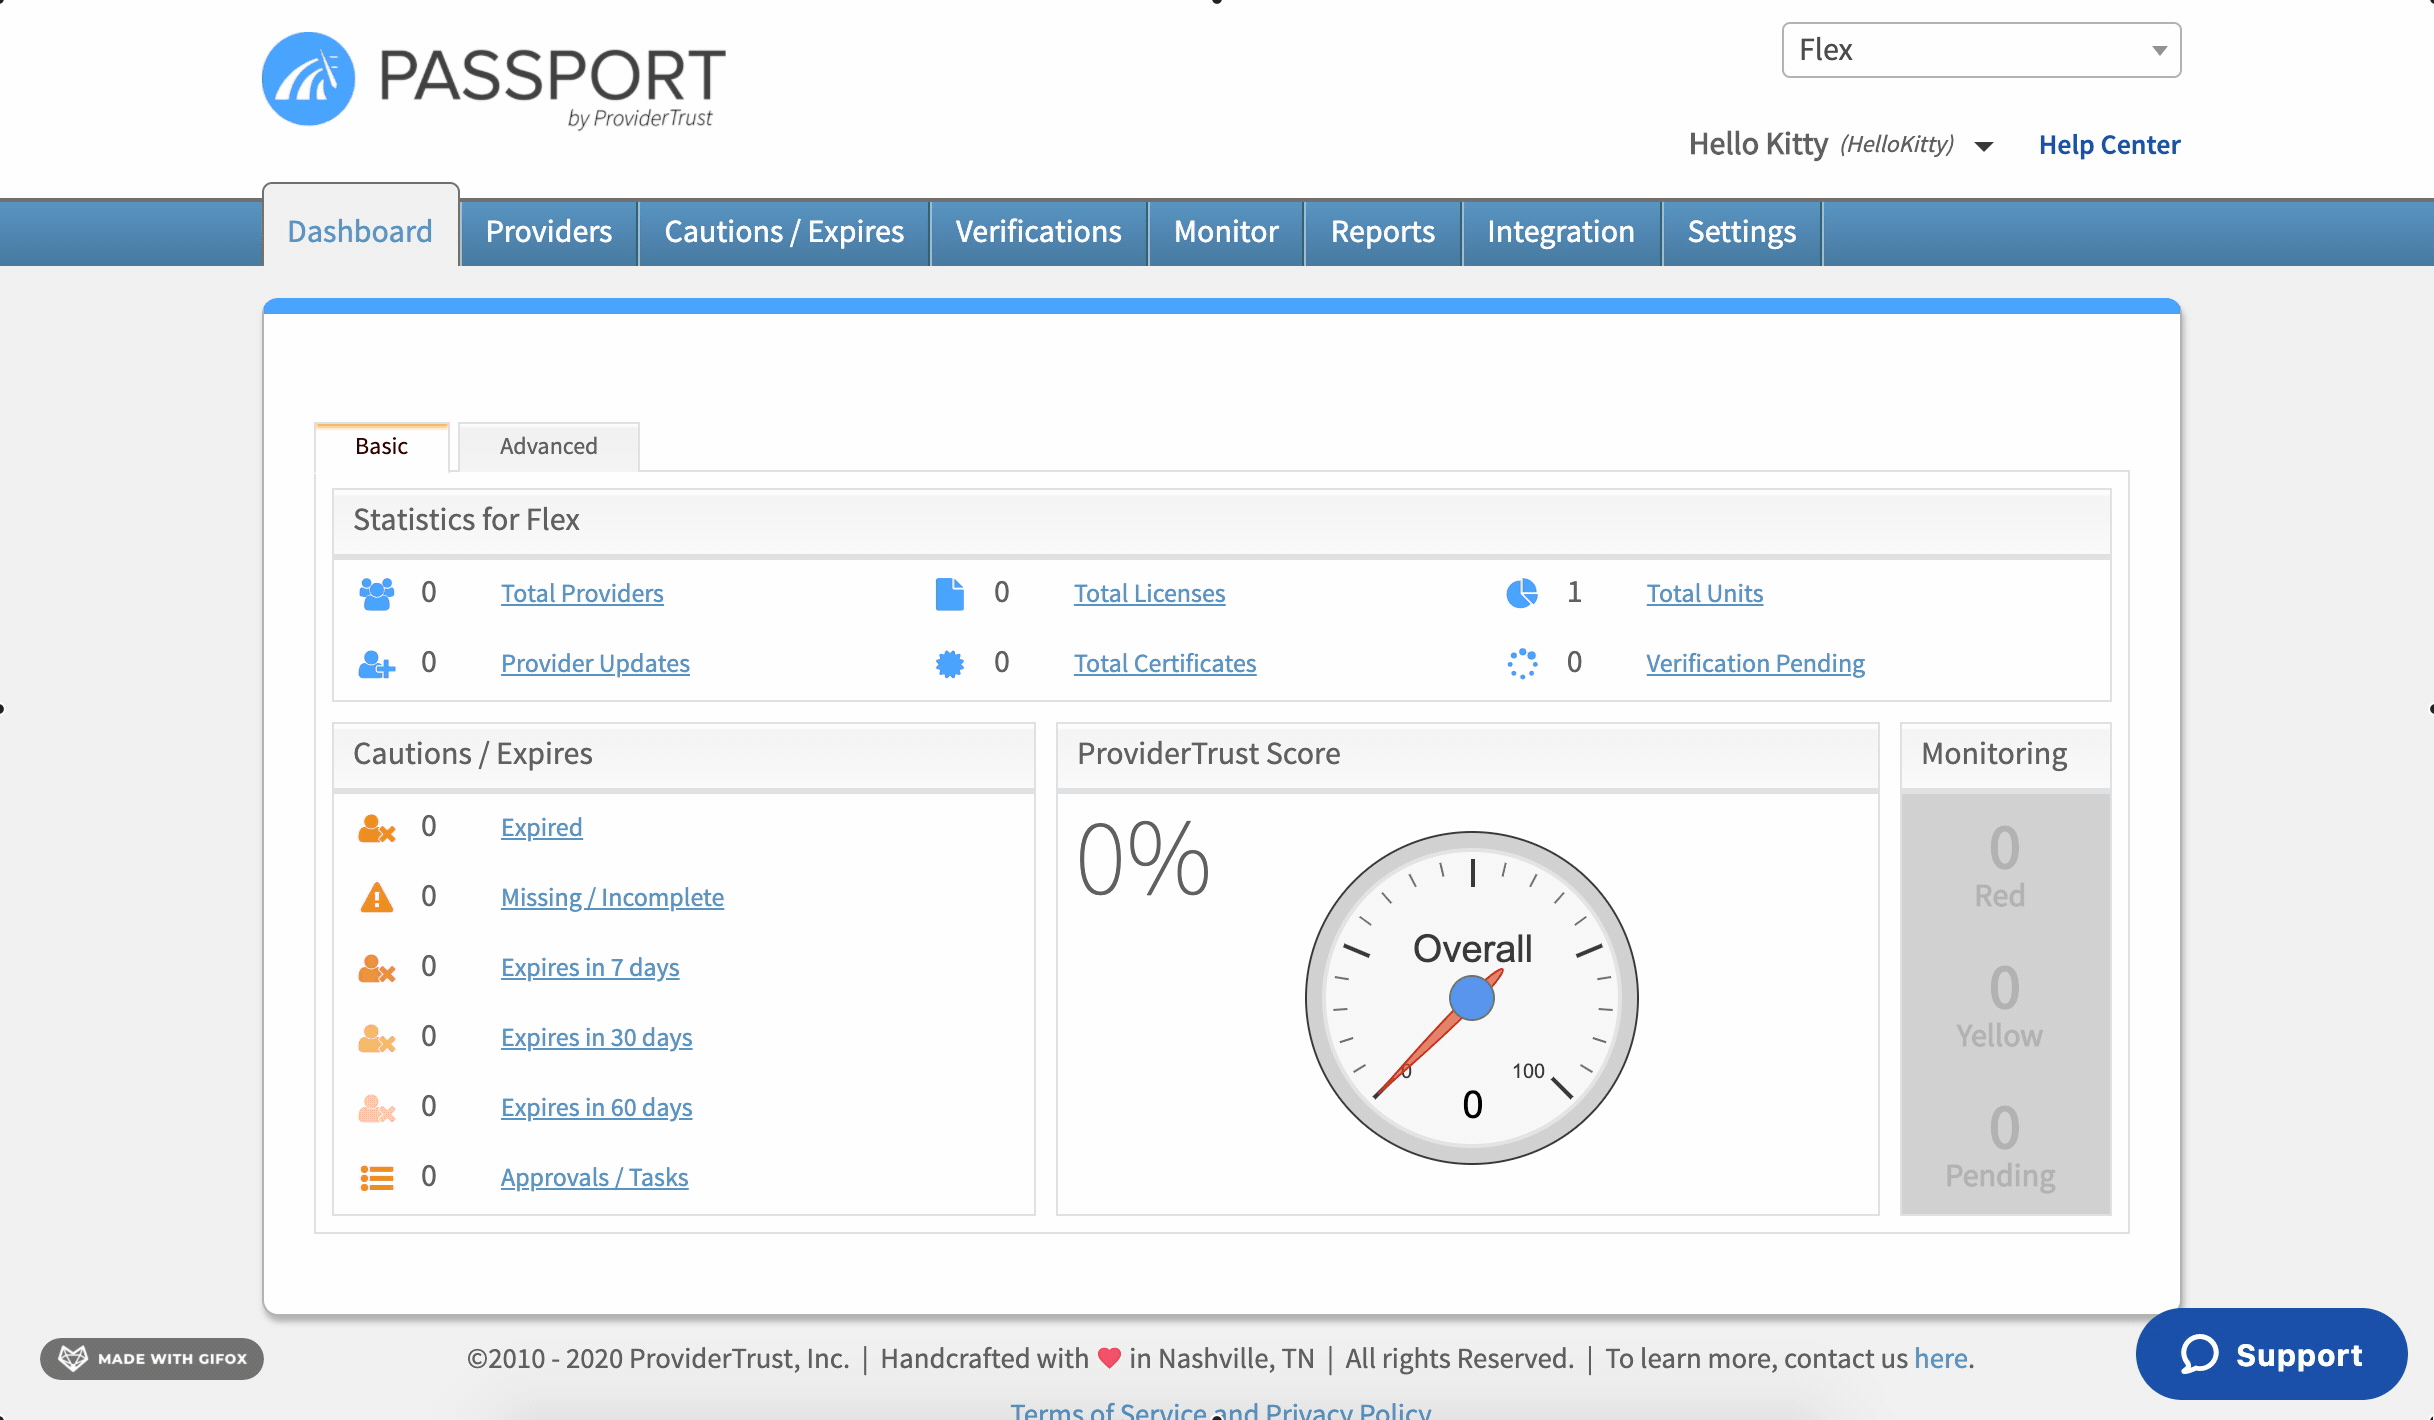The width and height of the screenshot is (2434, 1420).
Task: Open the Provider Updates link
Action: point(595,663)
